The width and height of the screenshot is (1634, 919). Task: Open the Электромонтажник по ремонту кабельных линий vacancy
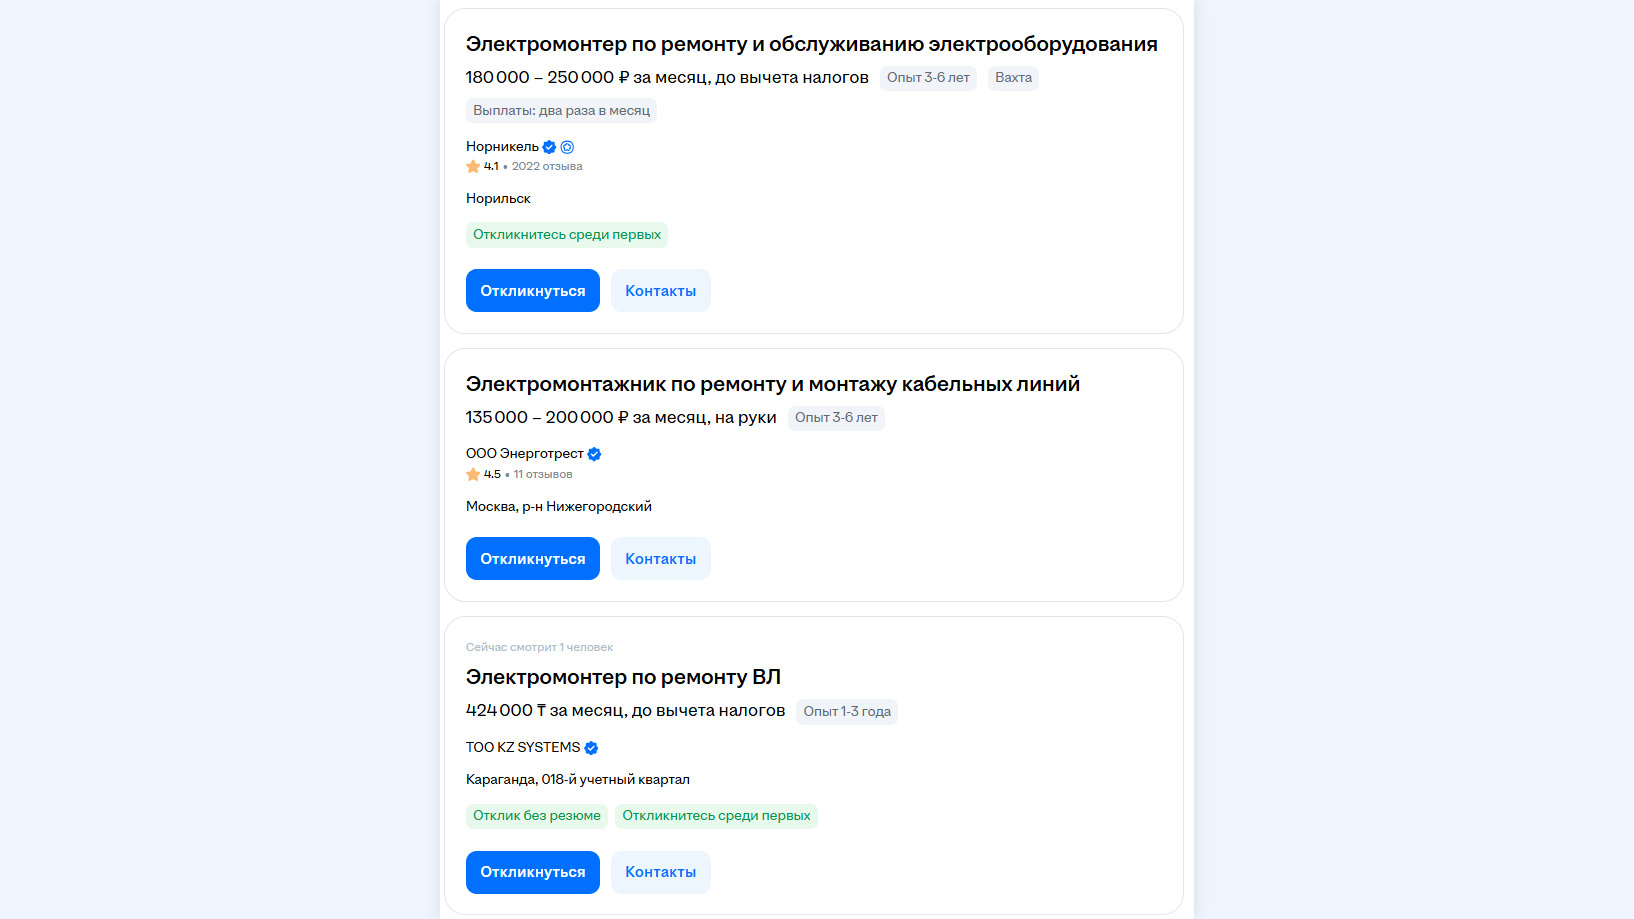(x=772, y=384)
